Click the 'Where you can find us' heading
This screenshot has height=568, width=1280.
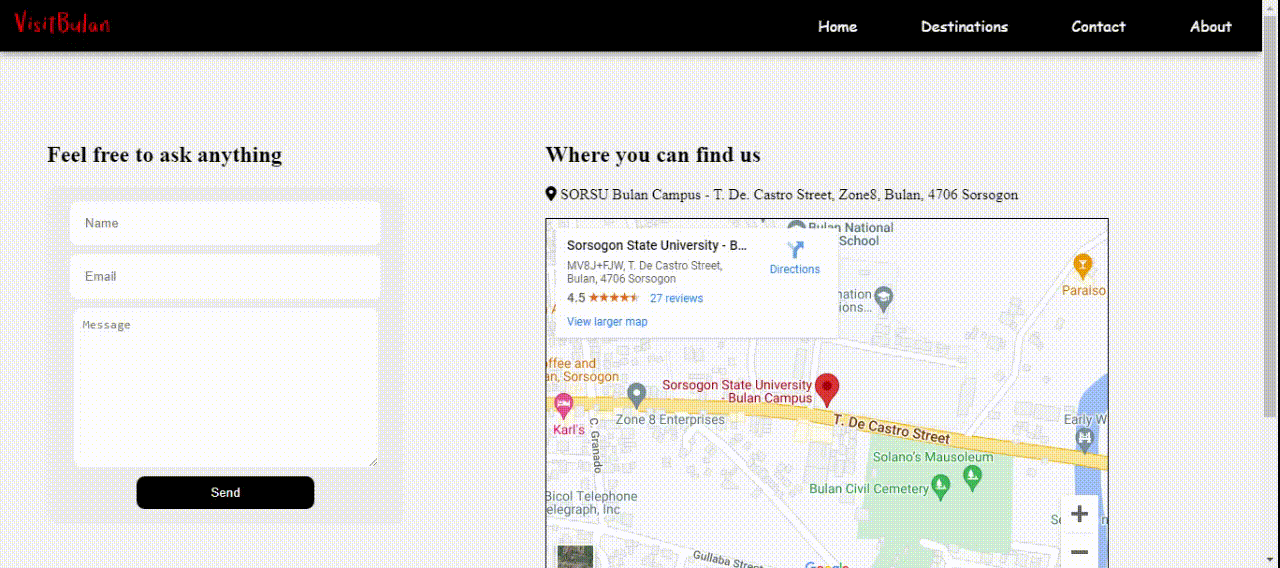point(653,155)
